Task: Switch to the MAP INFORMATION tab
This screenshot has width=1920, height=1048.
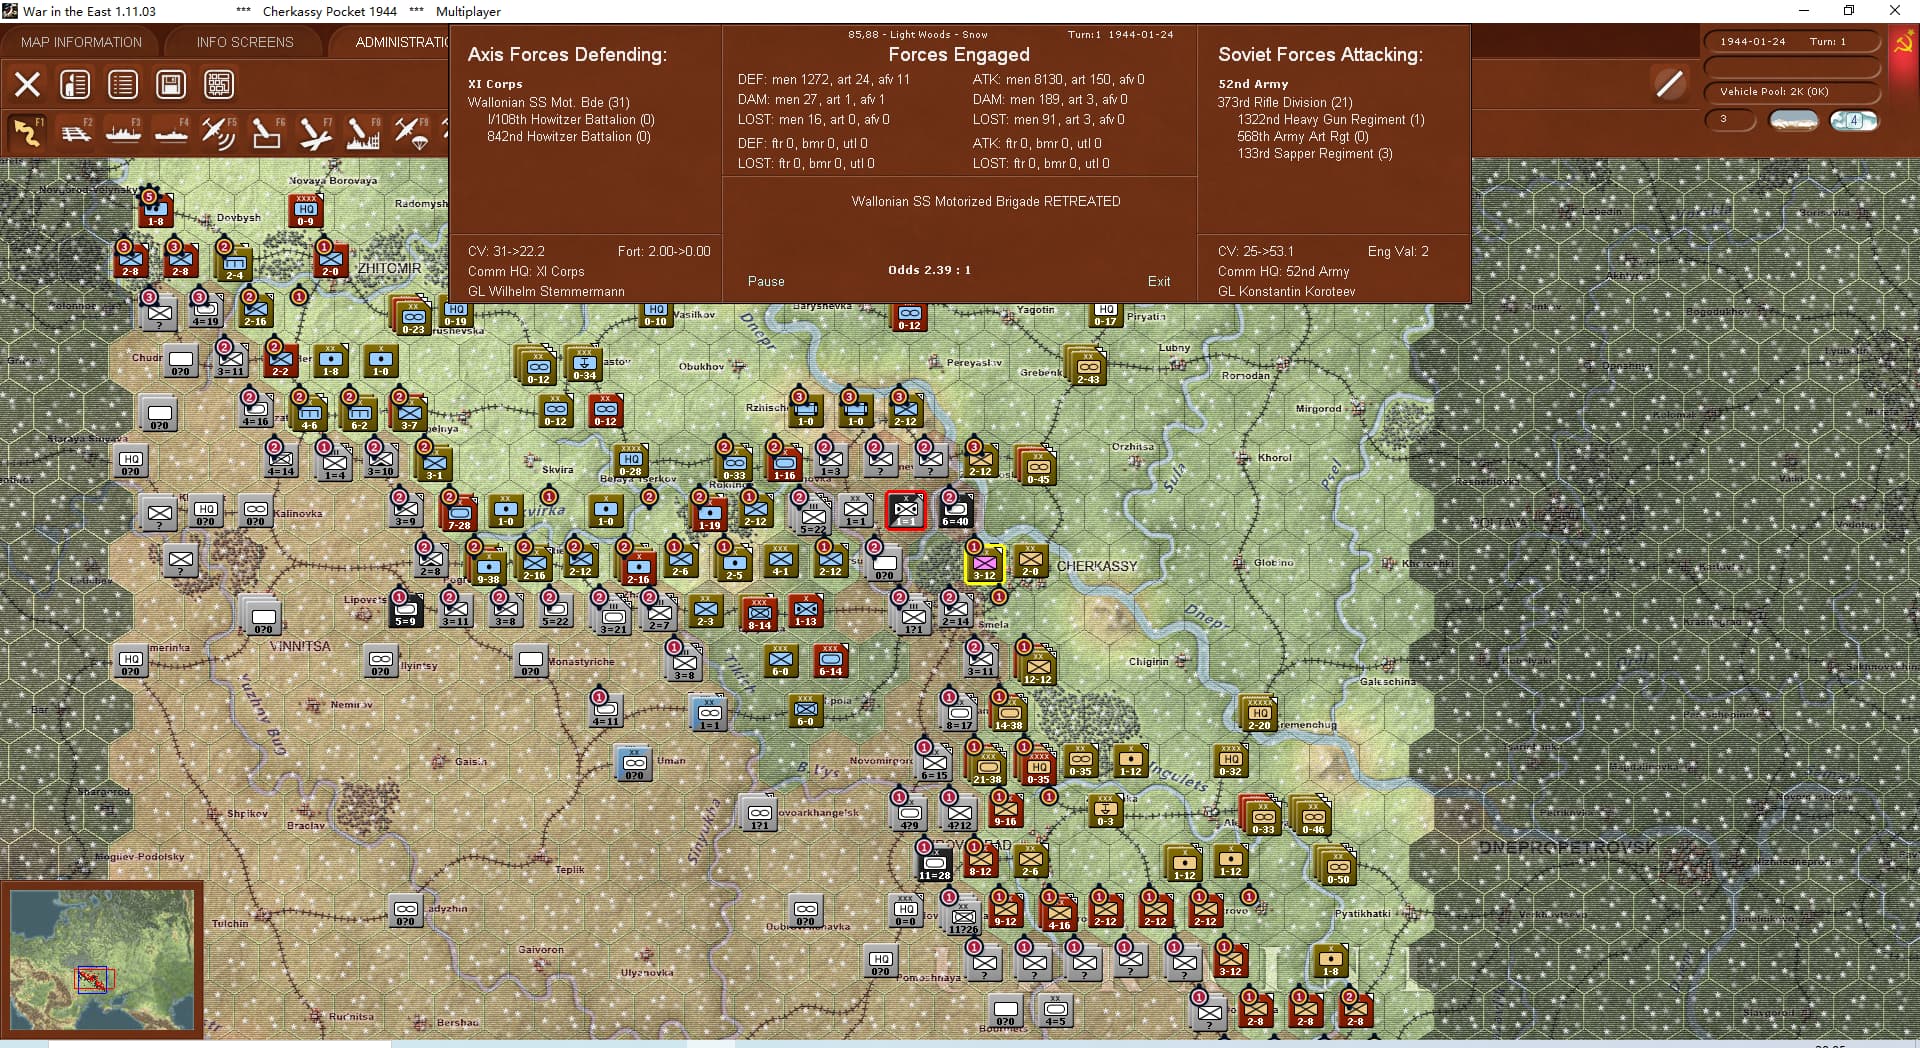Action: click(81, 42)
